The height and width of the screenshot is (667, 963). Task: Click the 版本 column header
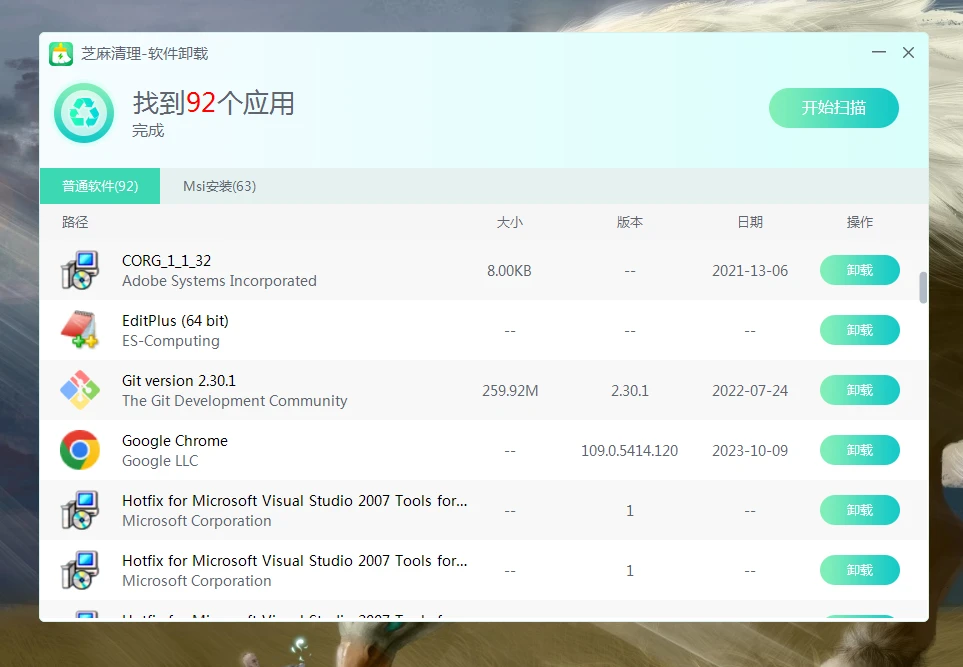click(629, 222)
